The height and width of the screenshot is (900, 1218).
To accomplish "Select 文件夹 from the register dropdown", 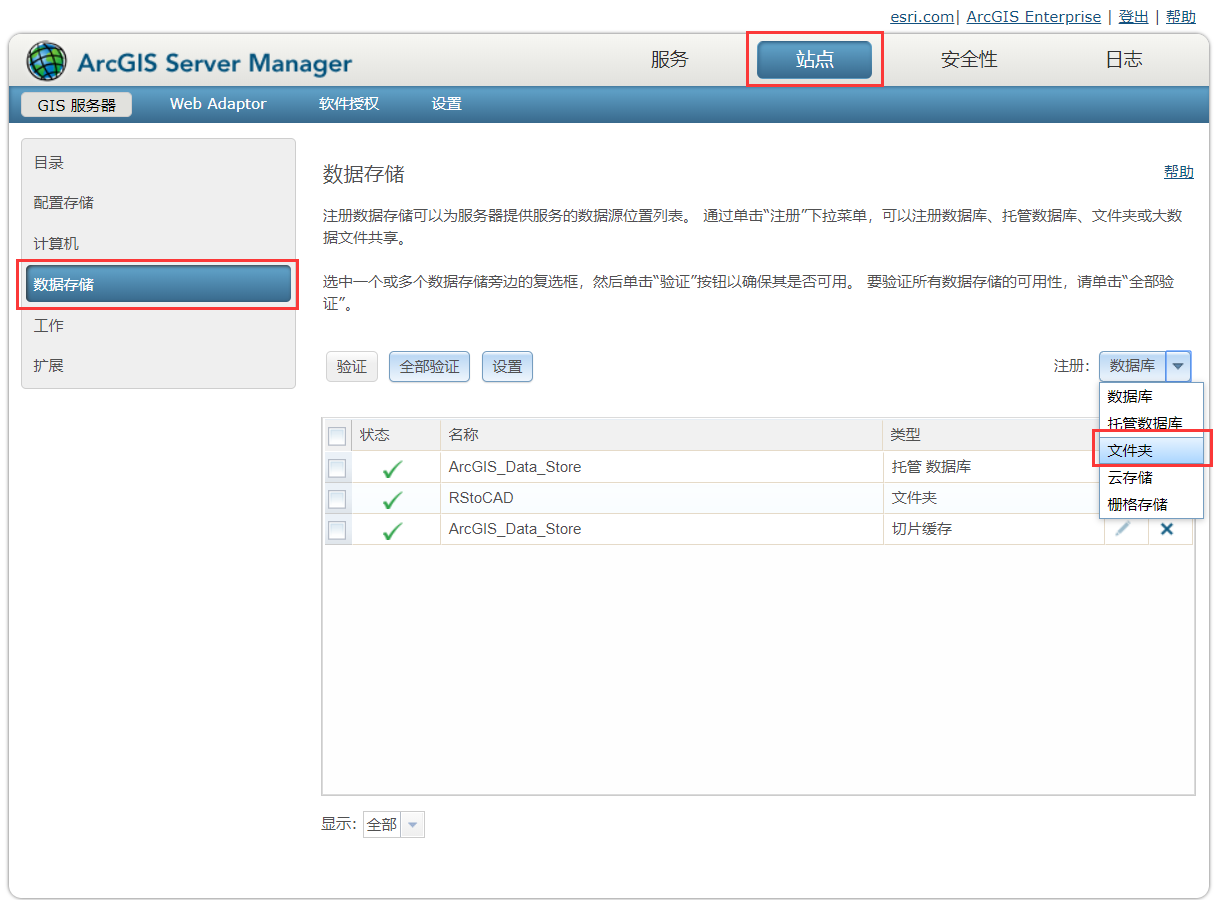I will 1128,449.
